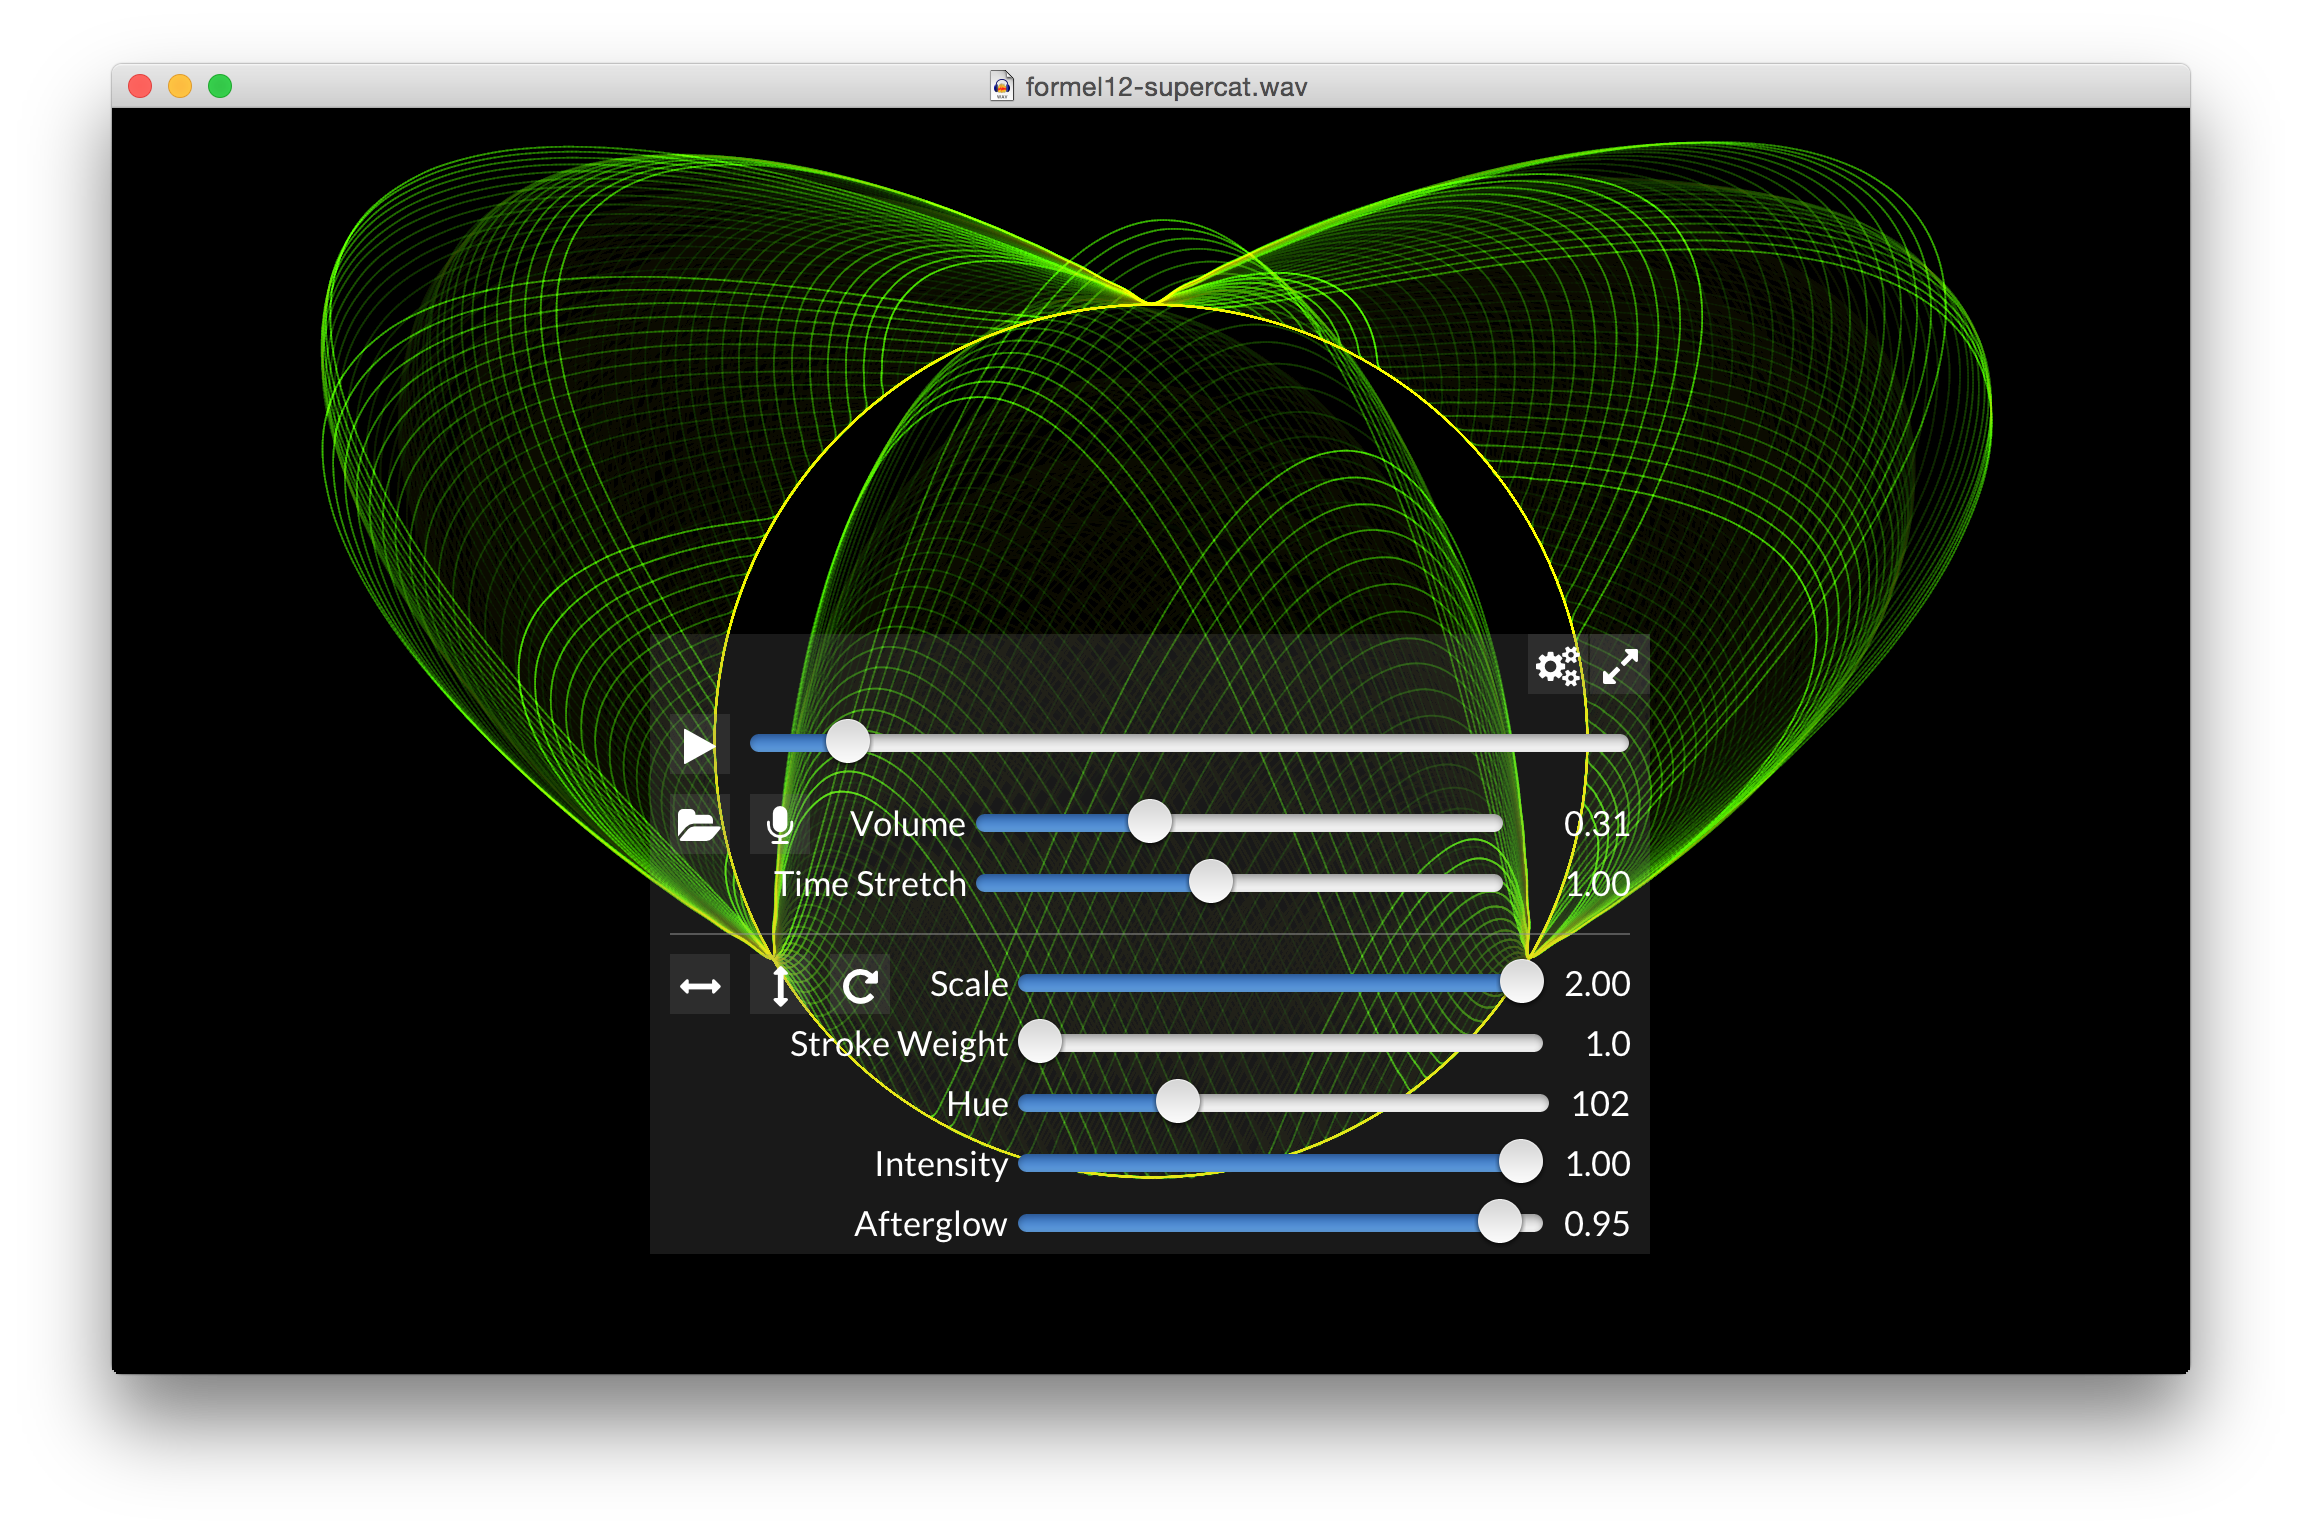Click the Time Stretch slider handle
The image size is (2302, 1534).
pyautogui.click(x=1210, y=882)
